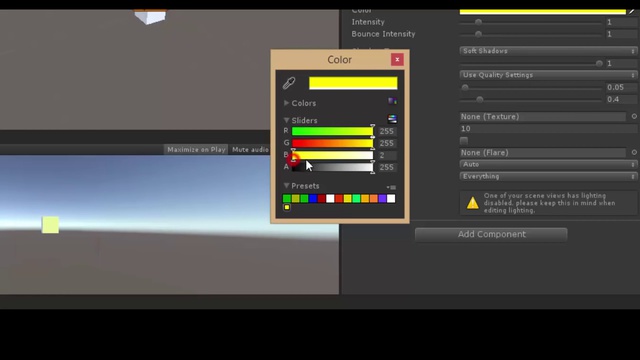640x360 pixels.
Task: Collapse the Sliders section
Action: tap(287, 120)
